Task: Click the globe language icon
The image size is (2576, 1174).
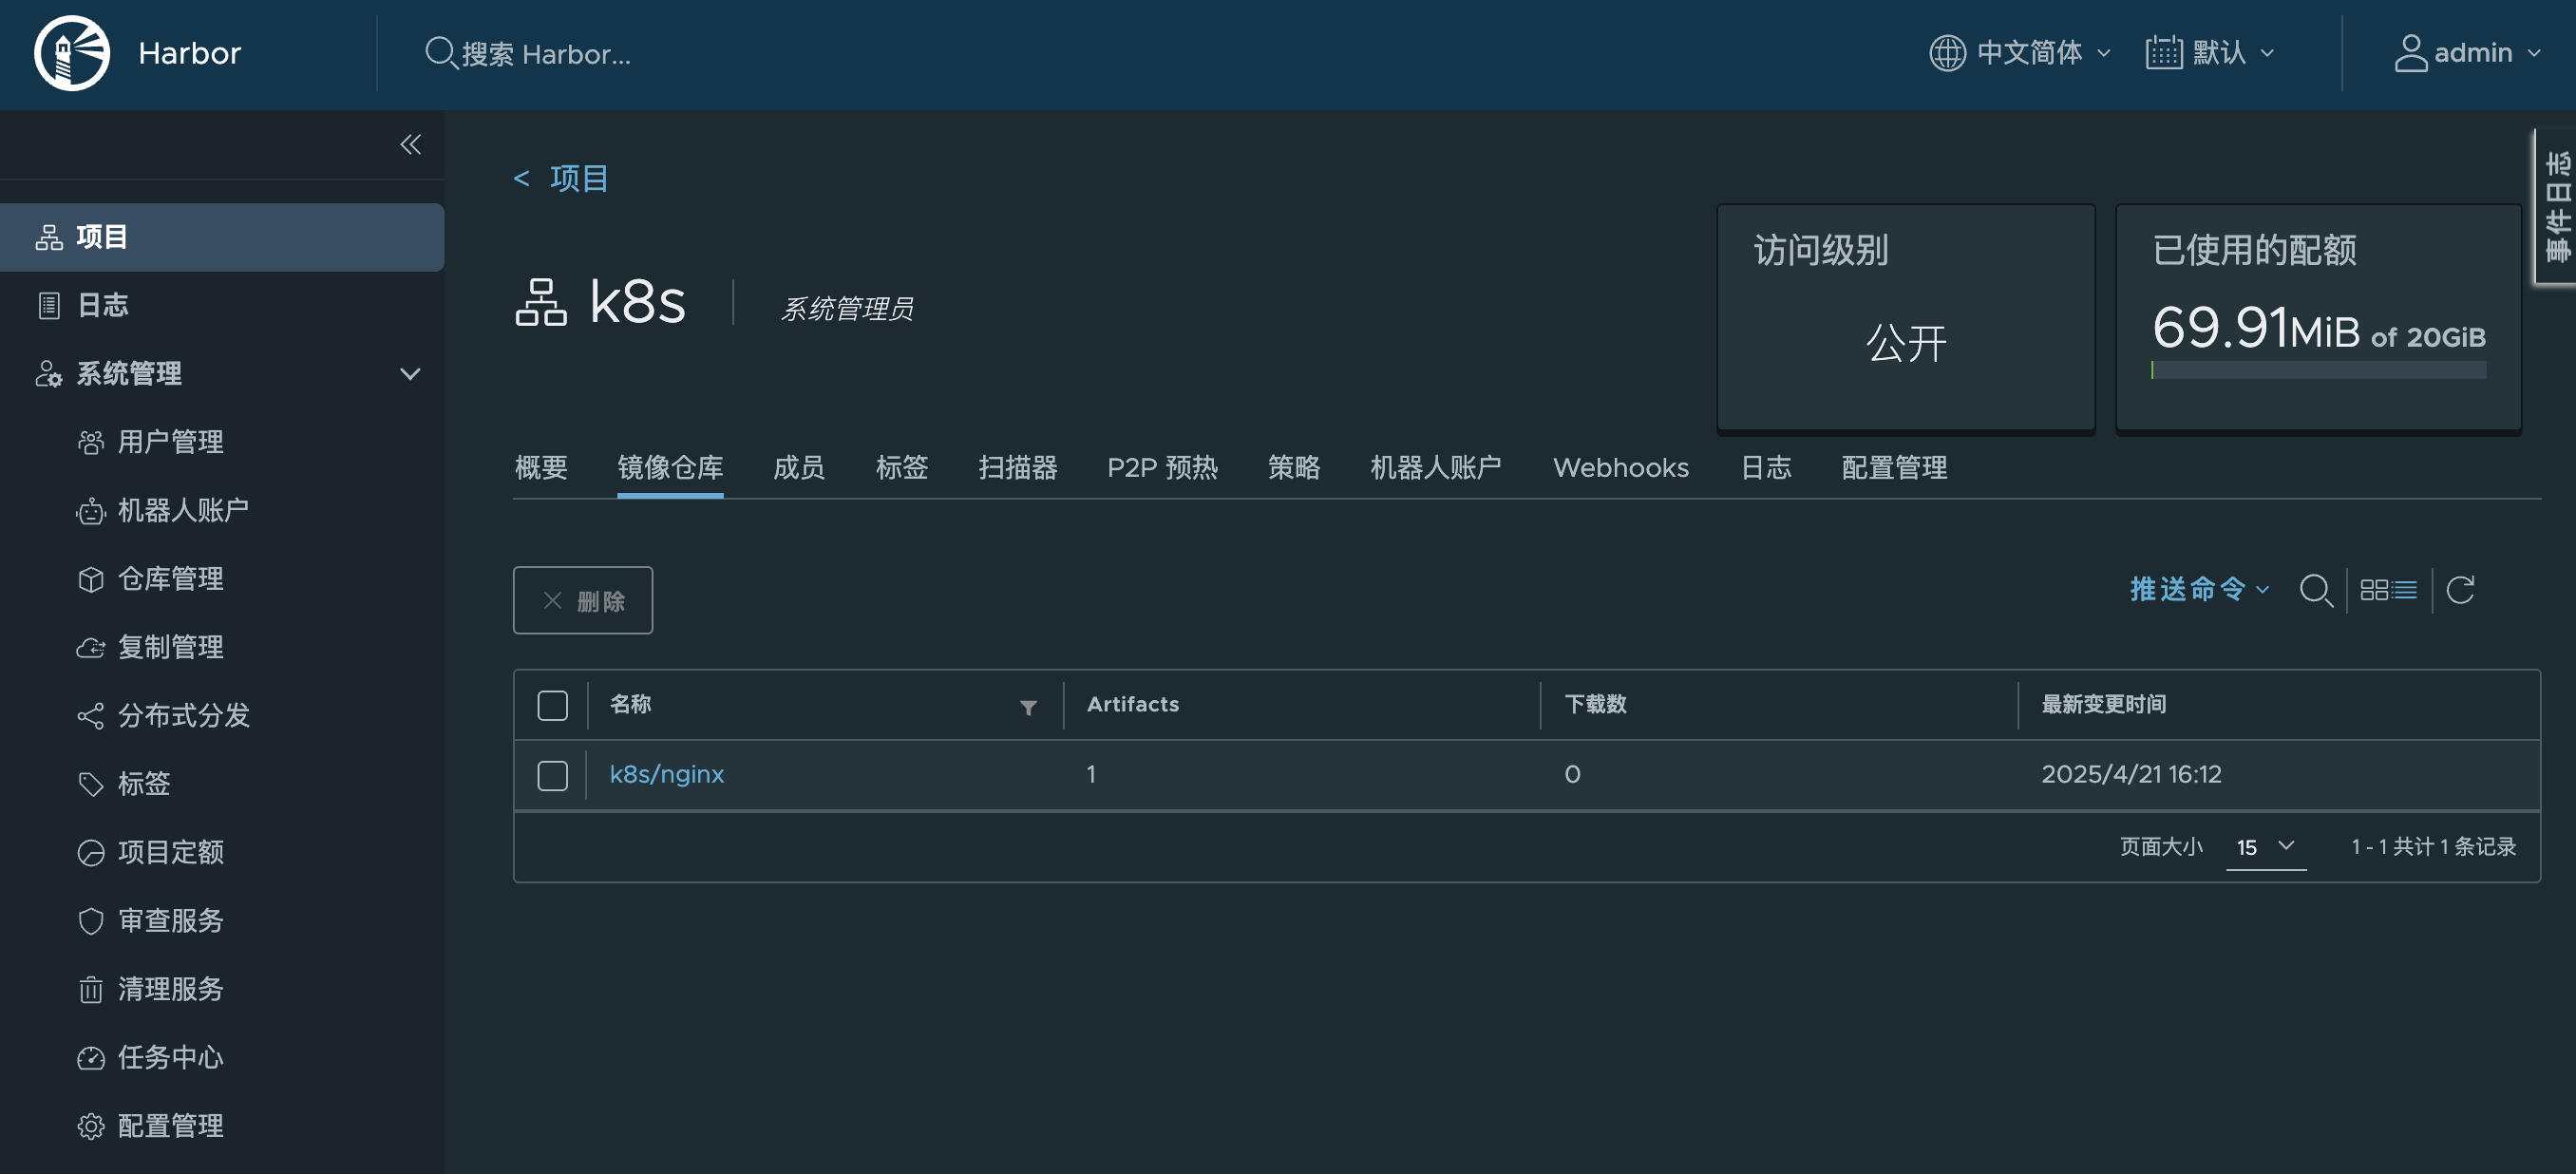Action: tap(1947, 53)
